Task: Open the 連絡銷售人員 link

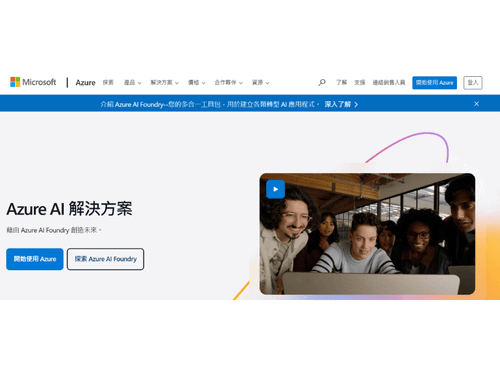Action: tap(389, 82)
